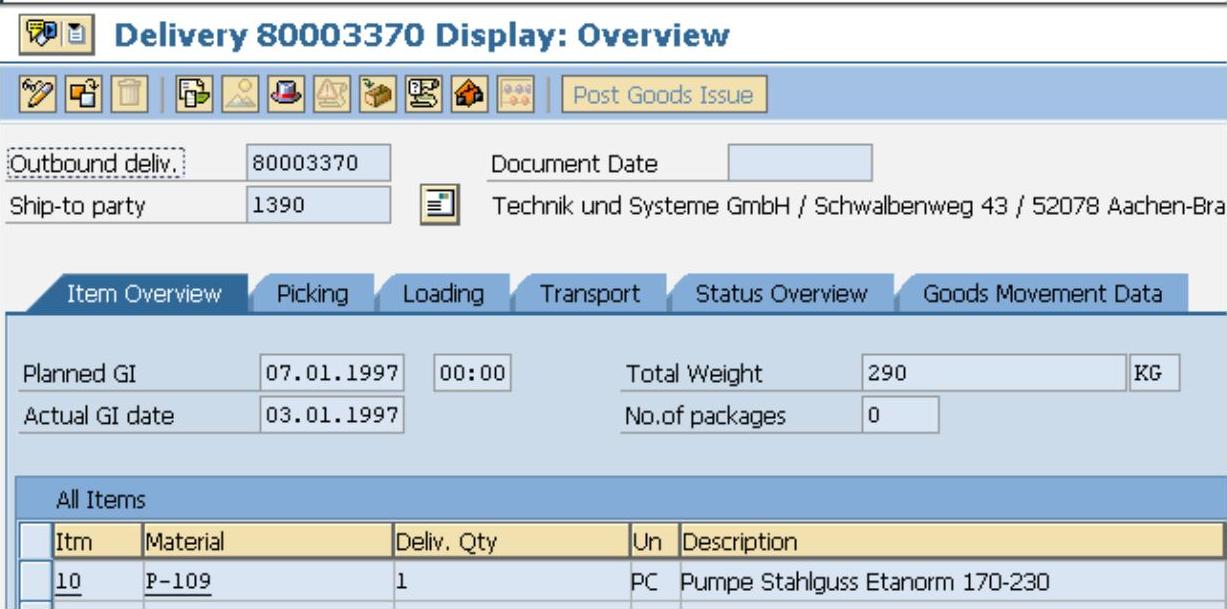Click the Deliv. Qty column header

[511, 542]
